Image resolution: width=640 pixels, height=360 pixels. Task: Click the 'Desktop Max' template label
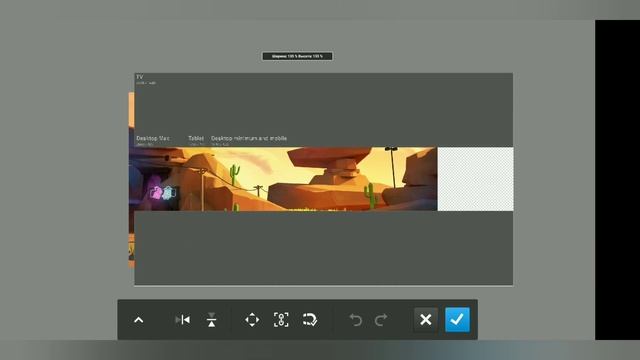[x=153, y=138]
